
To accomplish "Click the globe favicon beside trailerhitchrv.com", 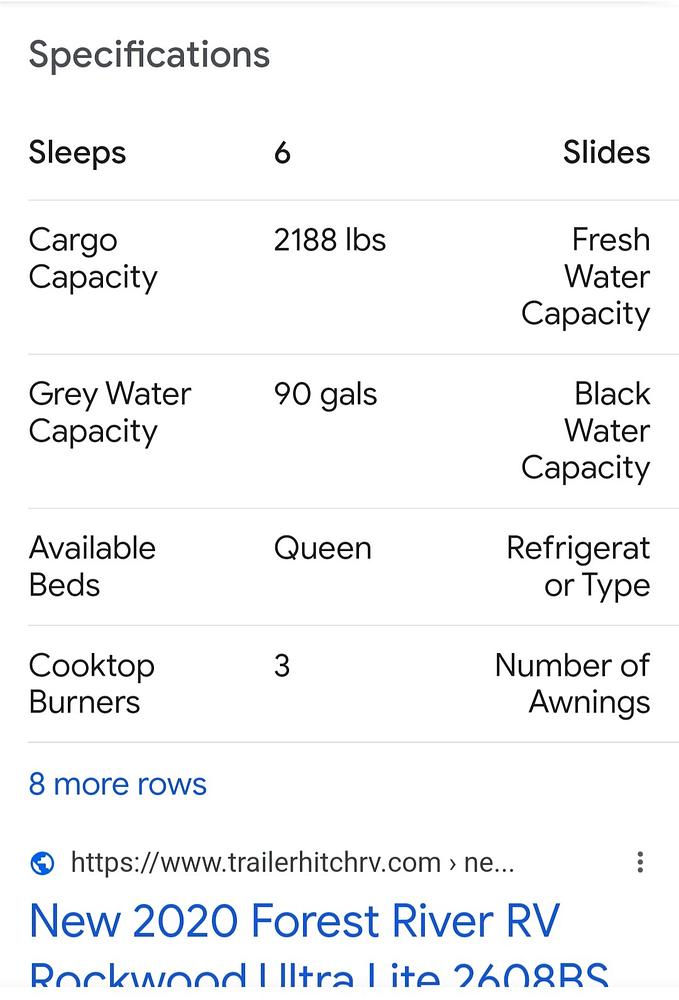I will pyautogui.click(x=42, y=863).
